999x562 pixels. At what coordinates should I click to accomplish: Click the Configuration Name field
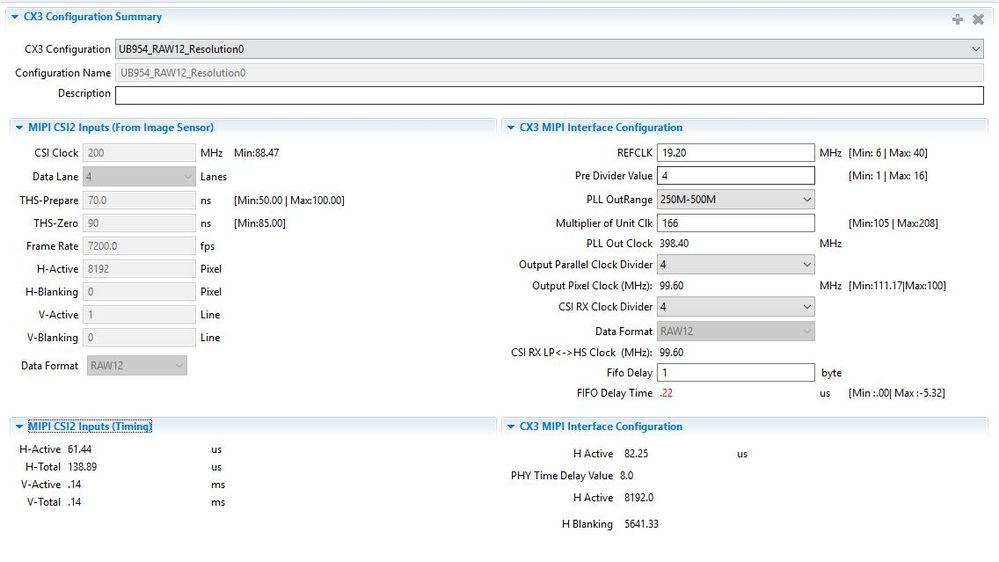549,73
